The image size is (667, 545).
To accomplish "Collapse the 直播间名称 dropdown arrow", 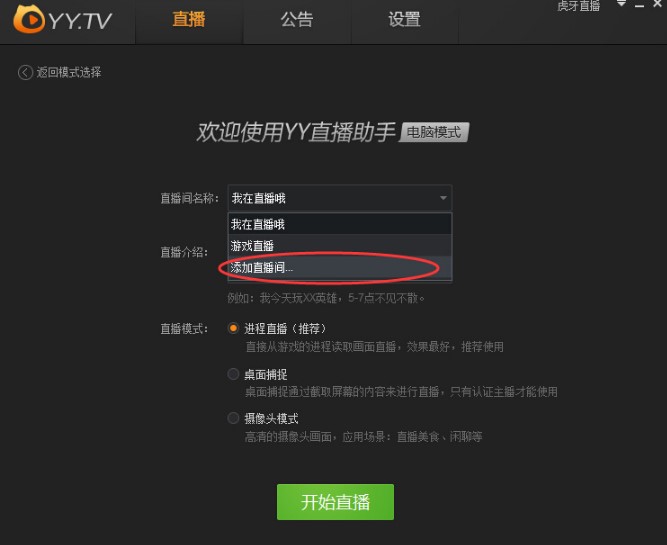I will (443, 198).
